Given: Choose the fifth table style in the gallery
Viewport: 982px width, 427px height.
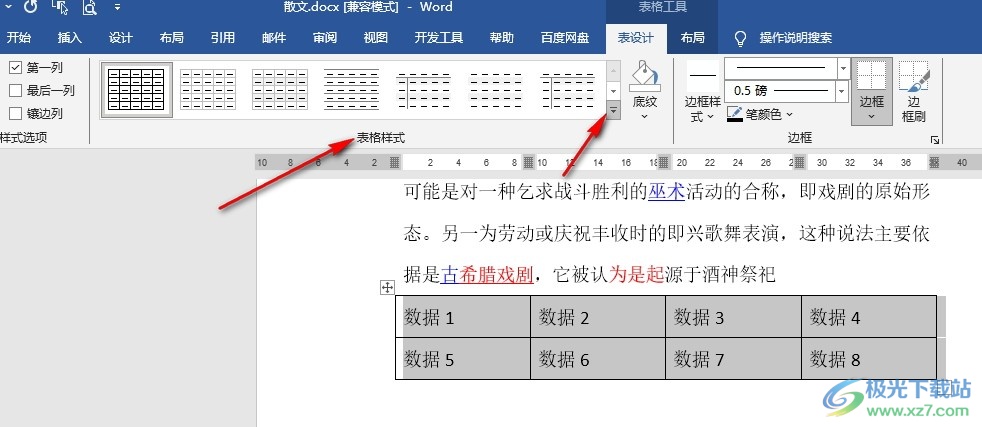Looking at the screenshot, I should [x=424, y=90].
